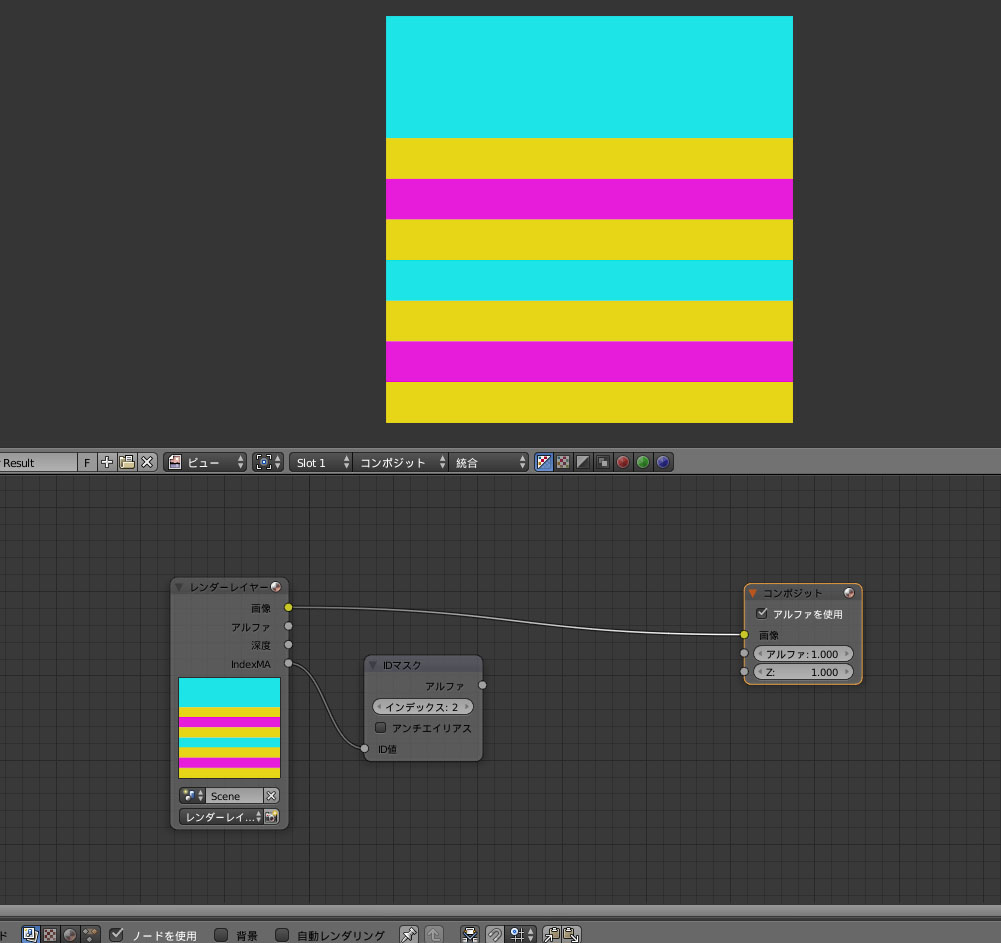Enable アンチエイリアス checkbox
This screenshot has width=1001, height=943.
click(380, 727)
